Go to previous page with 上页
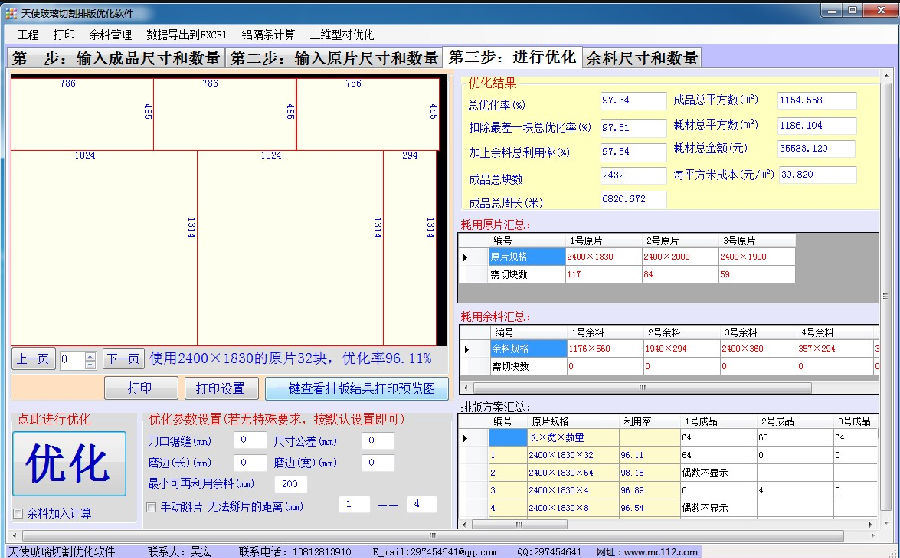Screen dimensions: 900x558 (x=33, y=359)
